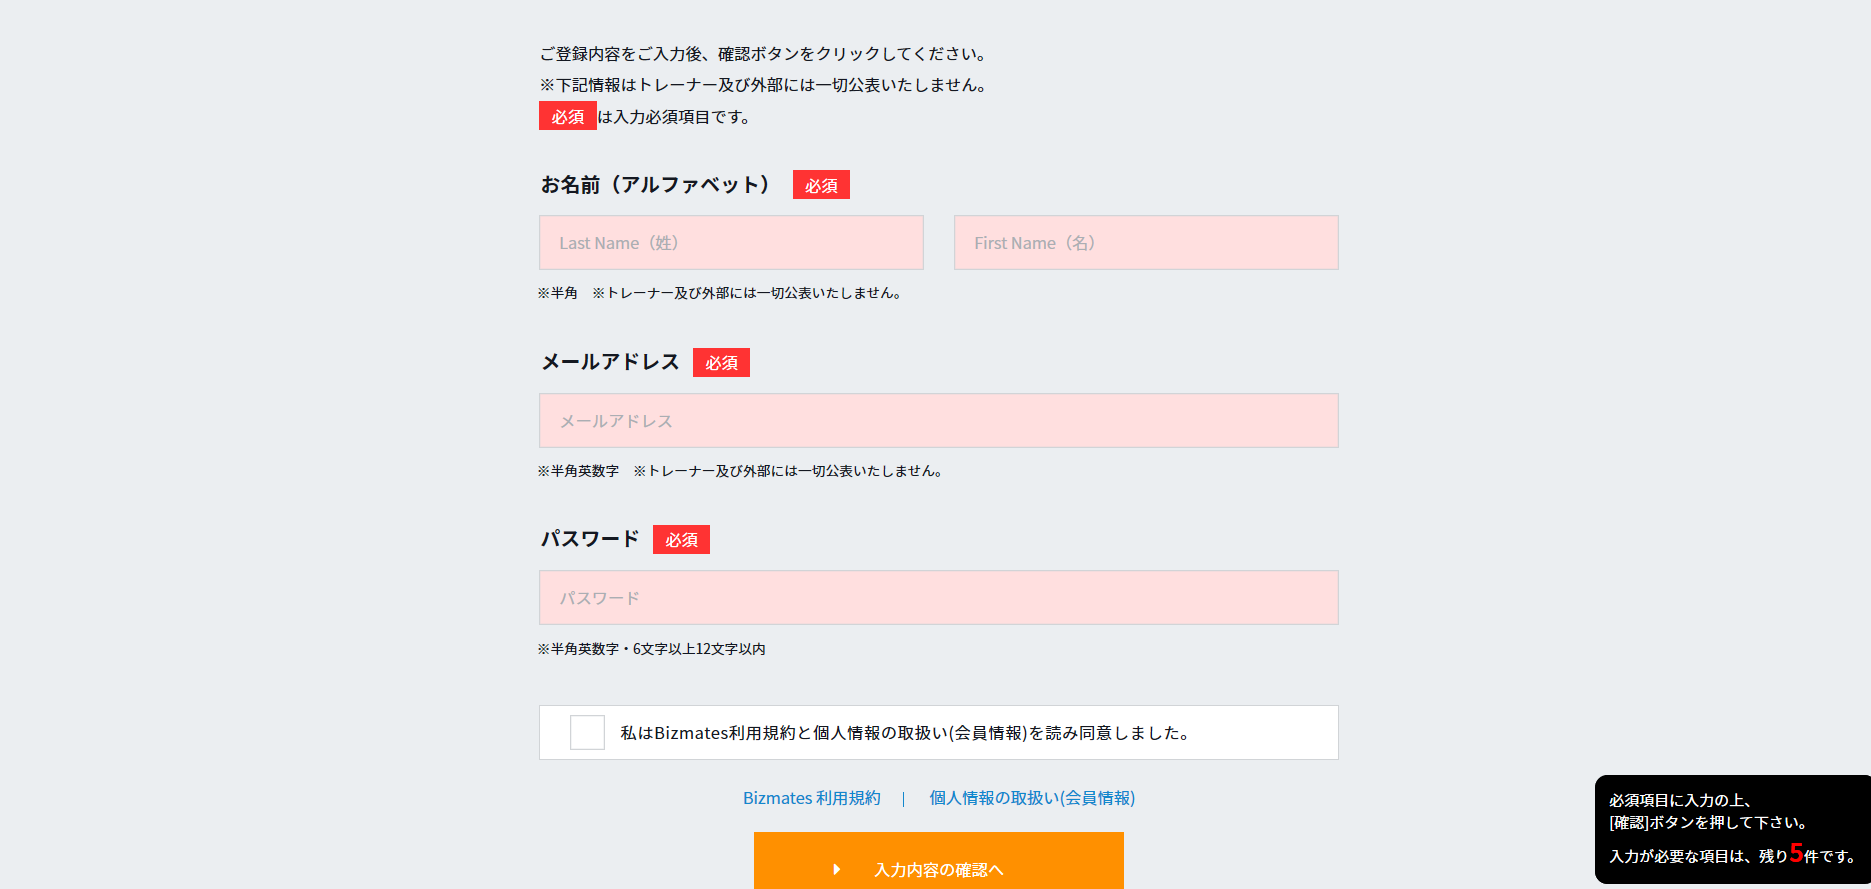1871x889 pixels.
Task: Click the 必須 badge beside メールアドレス heading
Action: coord(721,363)
